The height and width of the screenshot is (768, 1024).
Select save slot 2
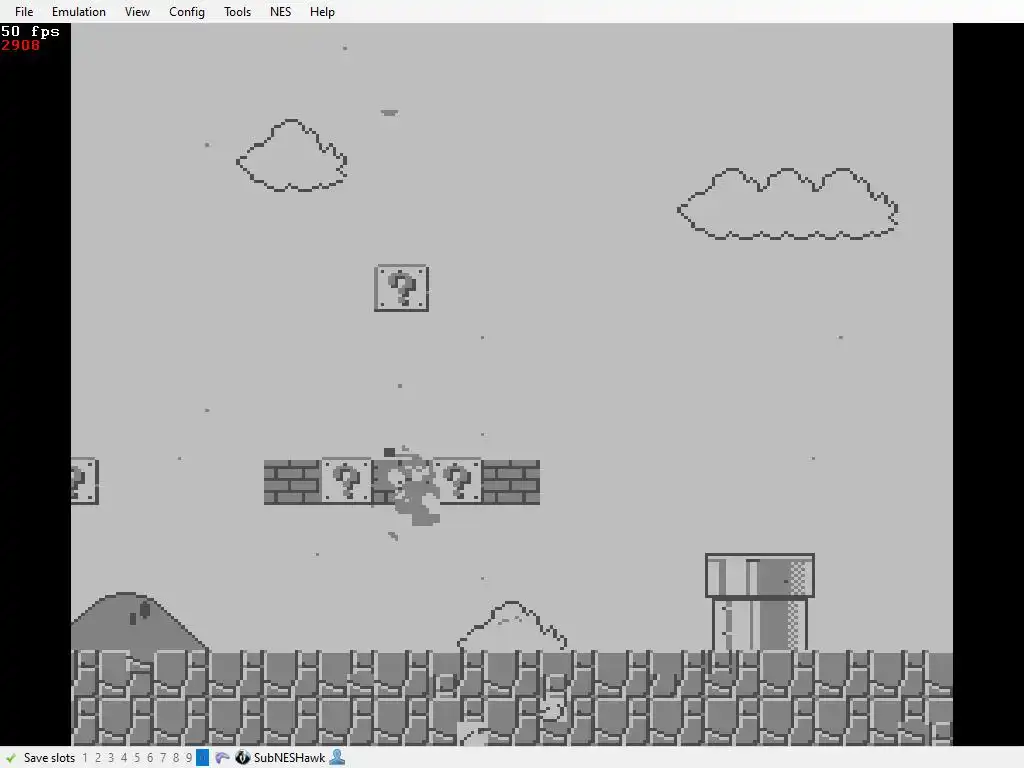click(98, 758)
